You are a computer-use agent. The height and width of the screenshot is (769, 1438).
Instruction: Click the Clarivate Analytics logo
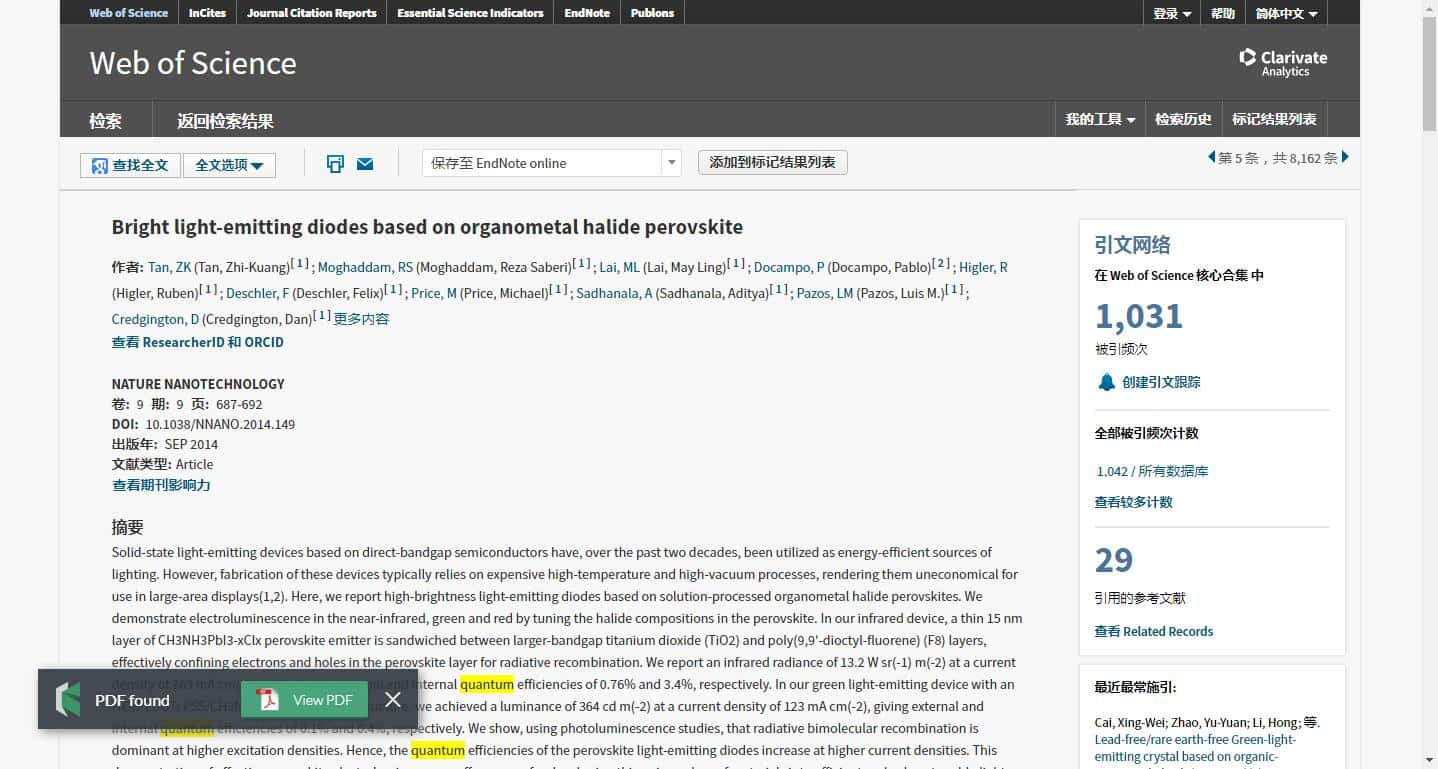pyautogui.click(x=1283, y=62)
